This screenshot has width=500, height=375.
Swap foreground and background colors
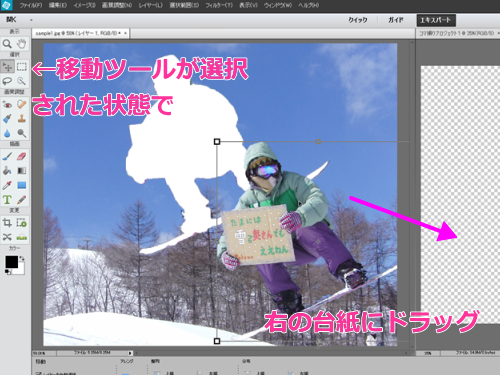click(x=22, y=258)
